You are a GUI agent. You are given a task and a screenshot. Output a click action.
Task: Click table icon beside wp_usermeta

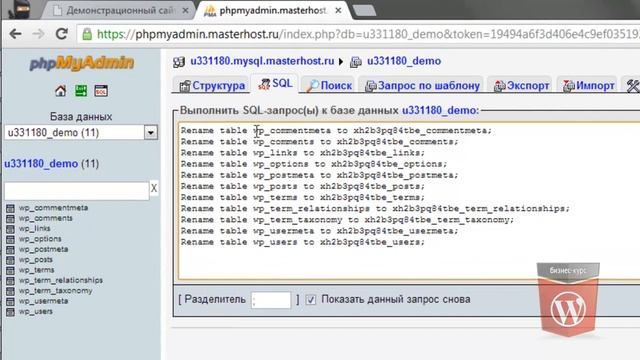[x=10, y=301]
